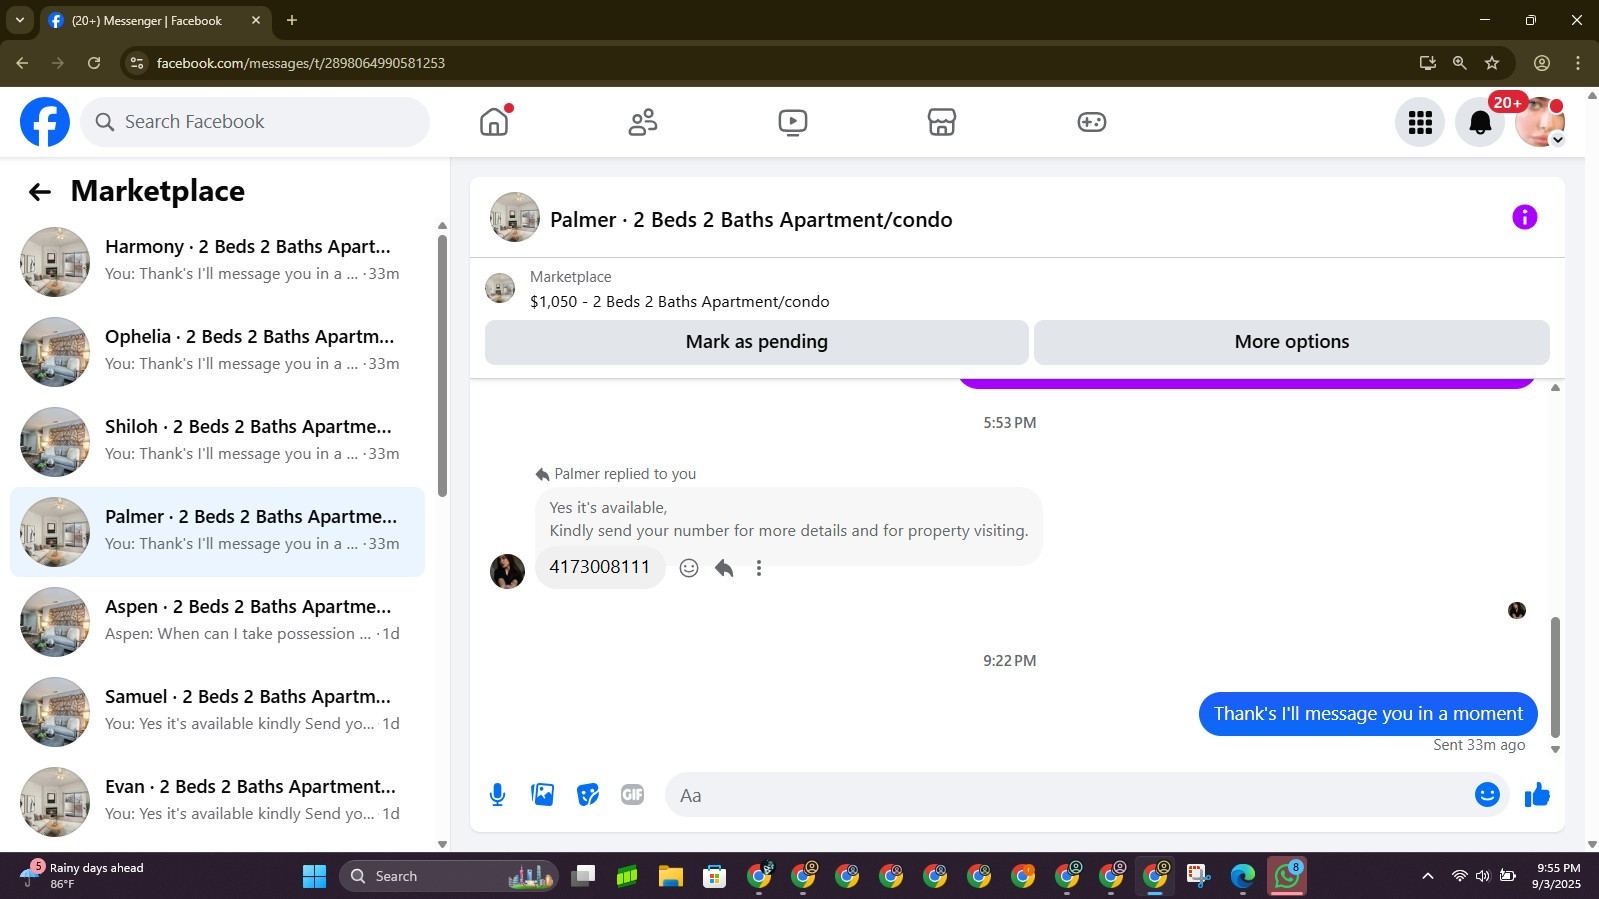Open the Windows Start menu
The height and width of the screenshot is (899, 1599).
pos(314,876)
